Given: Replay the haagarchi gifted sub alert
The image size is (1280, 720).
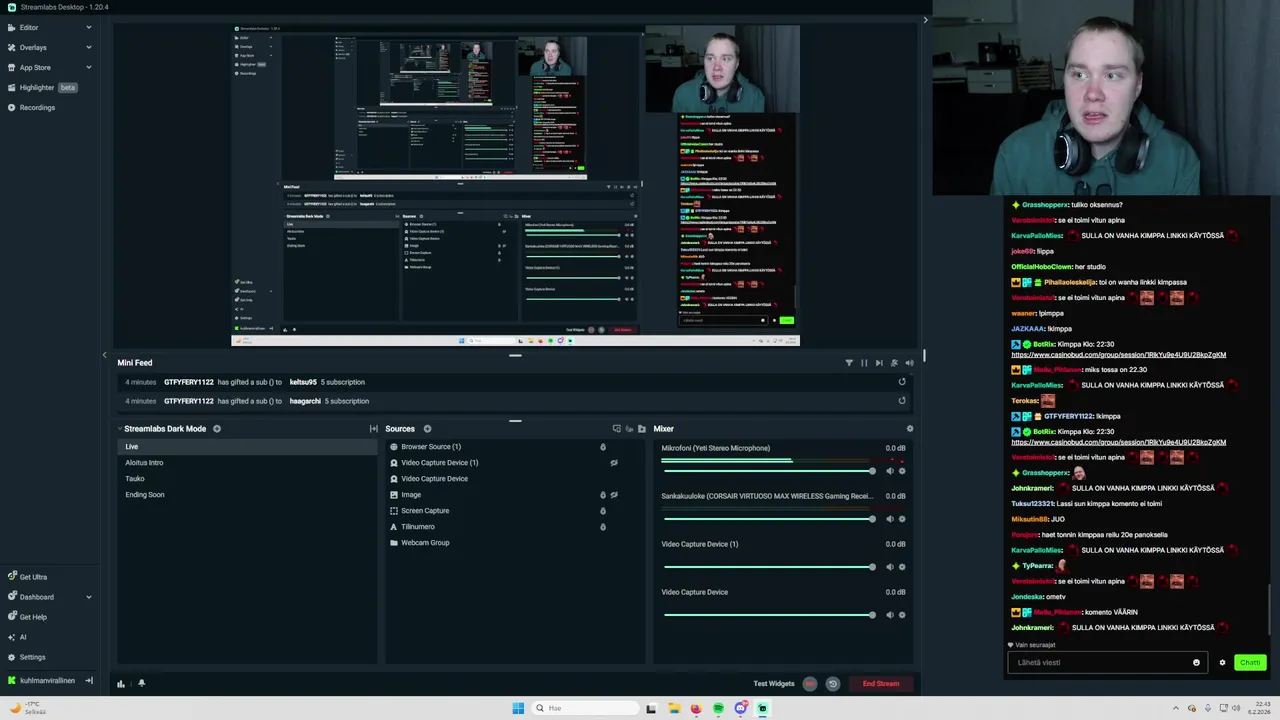Looking at the screenshot, I should click(902, 401).
